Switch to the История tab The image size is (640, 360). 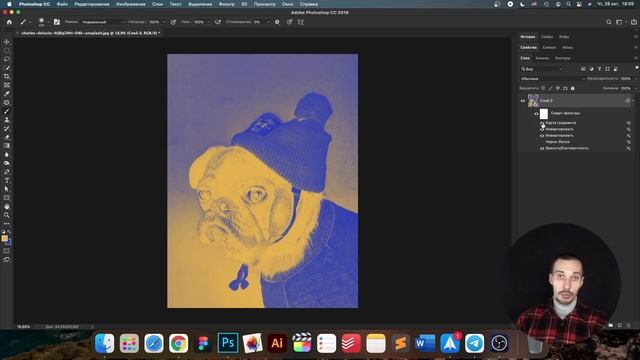(x=527, y=37)
